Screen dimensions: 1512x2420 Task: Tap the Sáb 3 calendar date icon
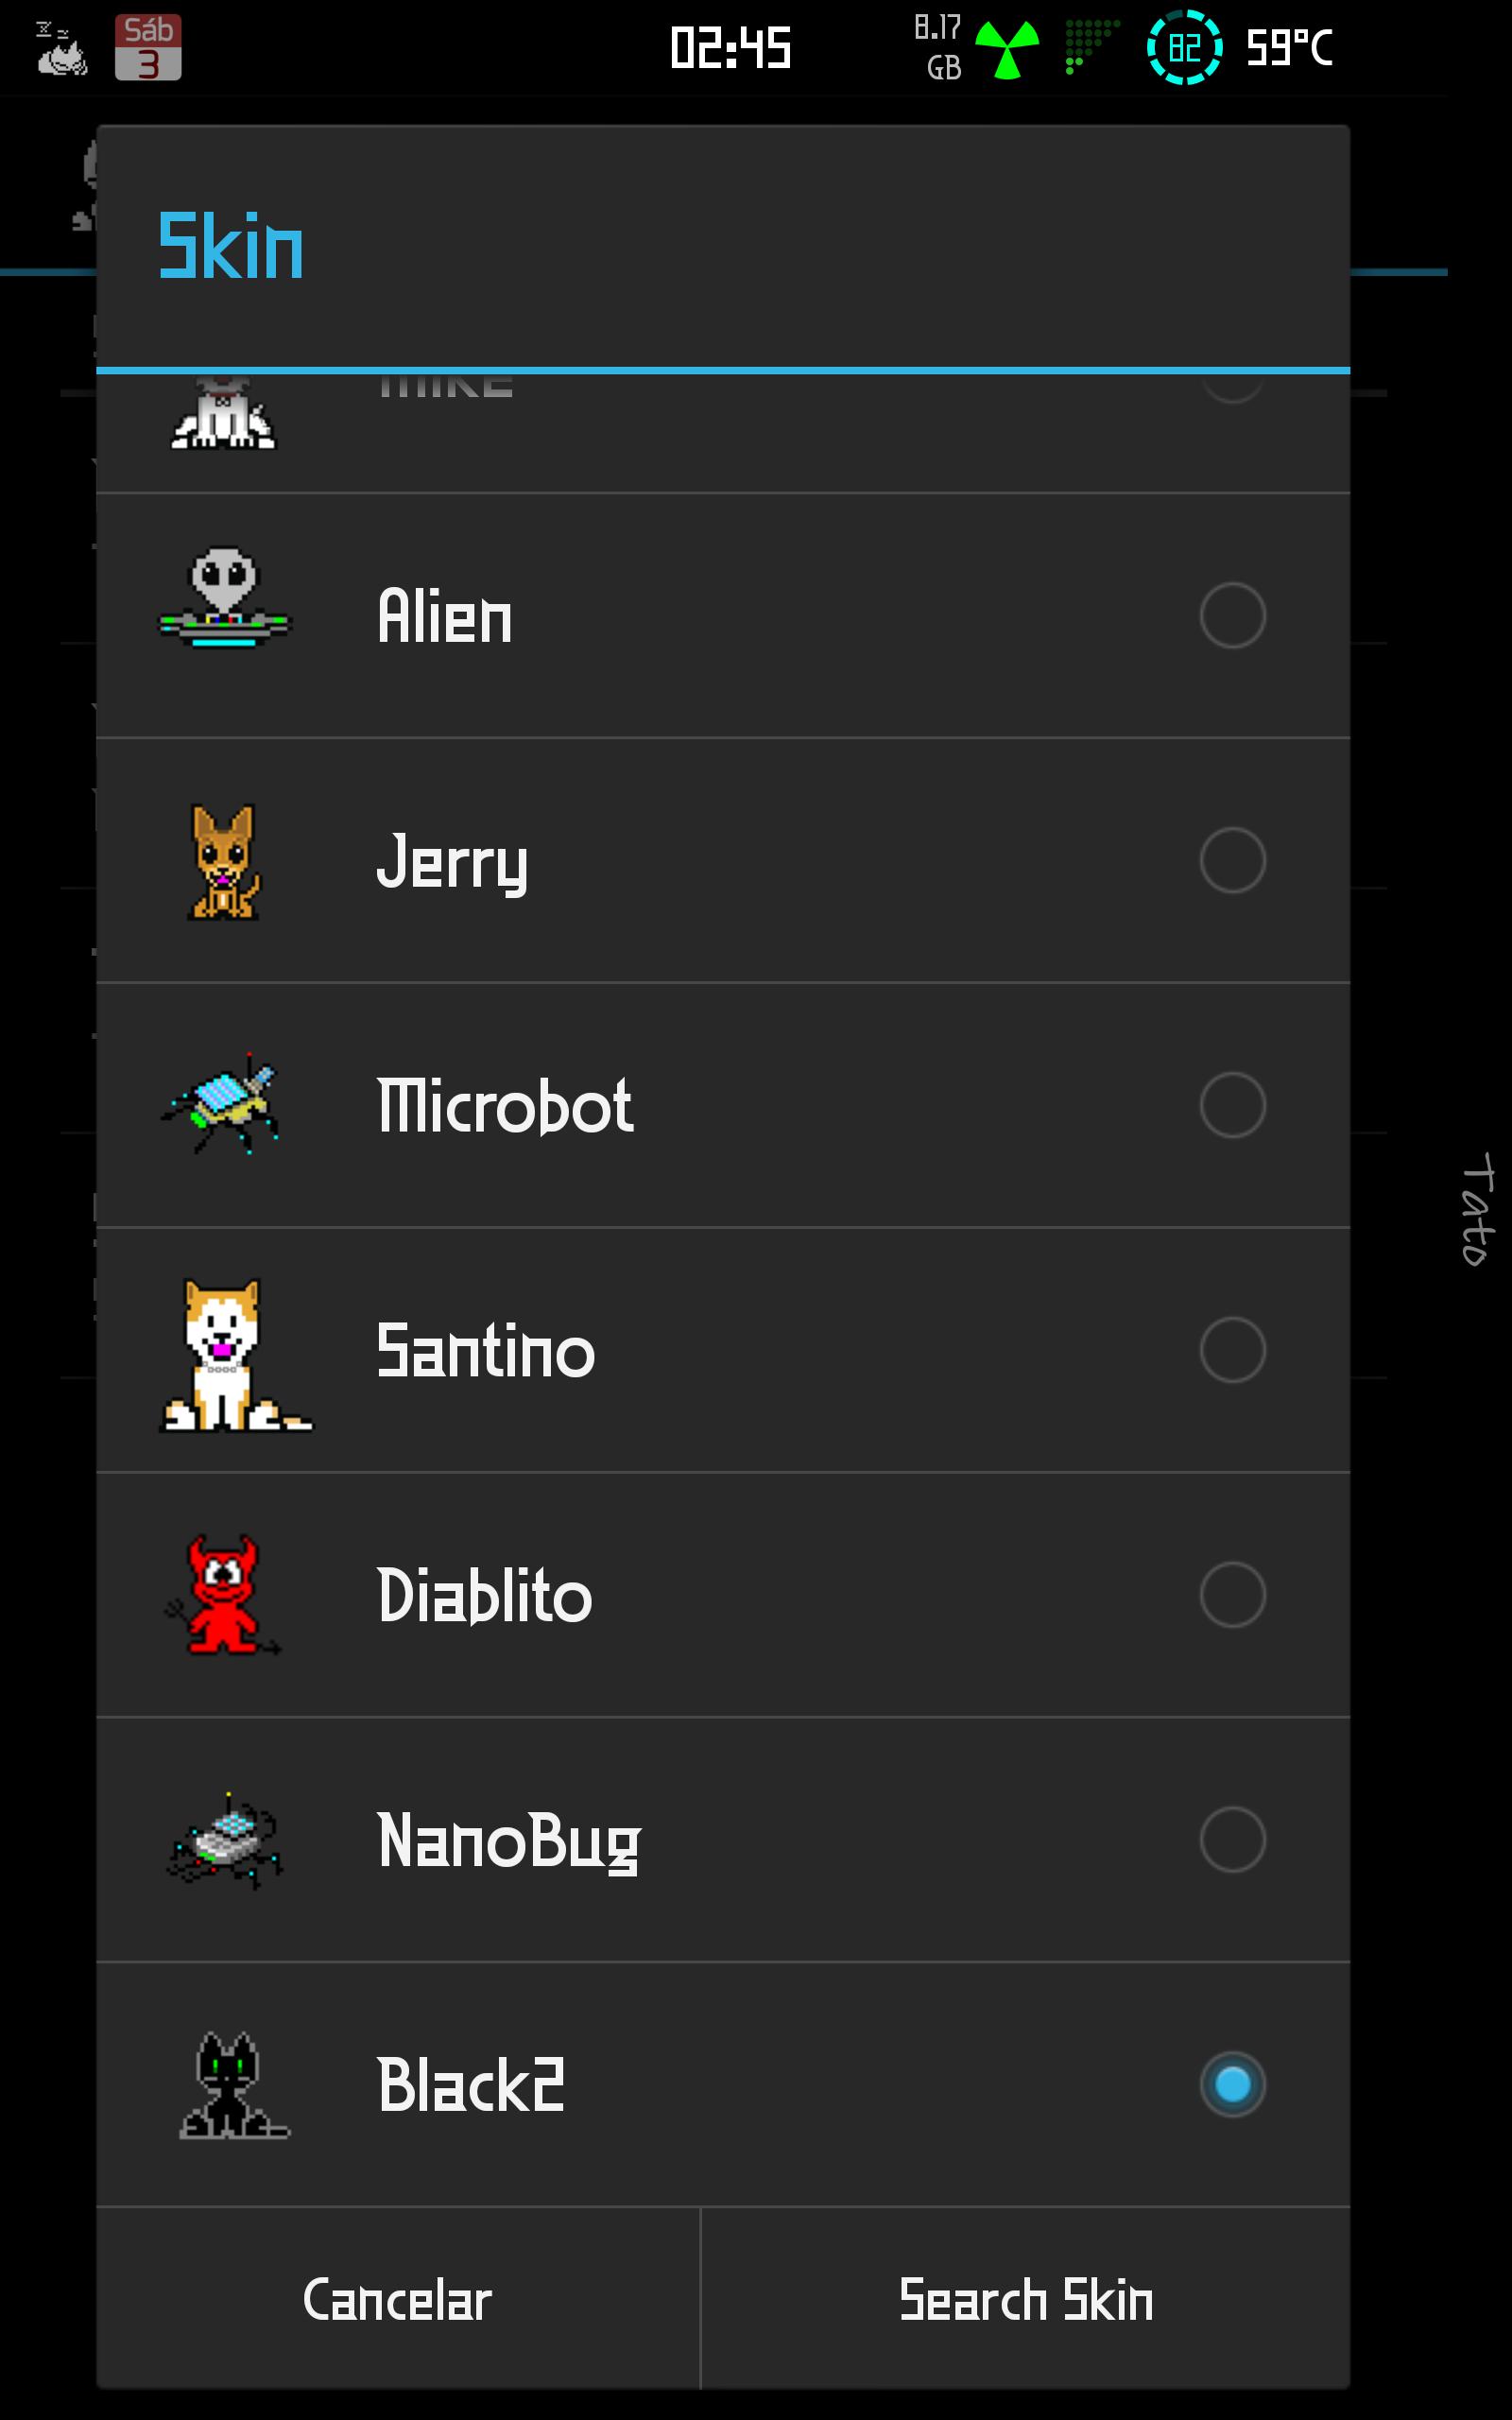tap(148, 47)
